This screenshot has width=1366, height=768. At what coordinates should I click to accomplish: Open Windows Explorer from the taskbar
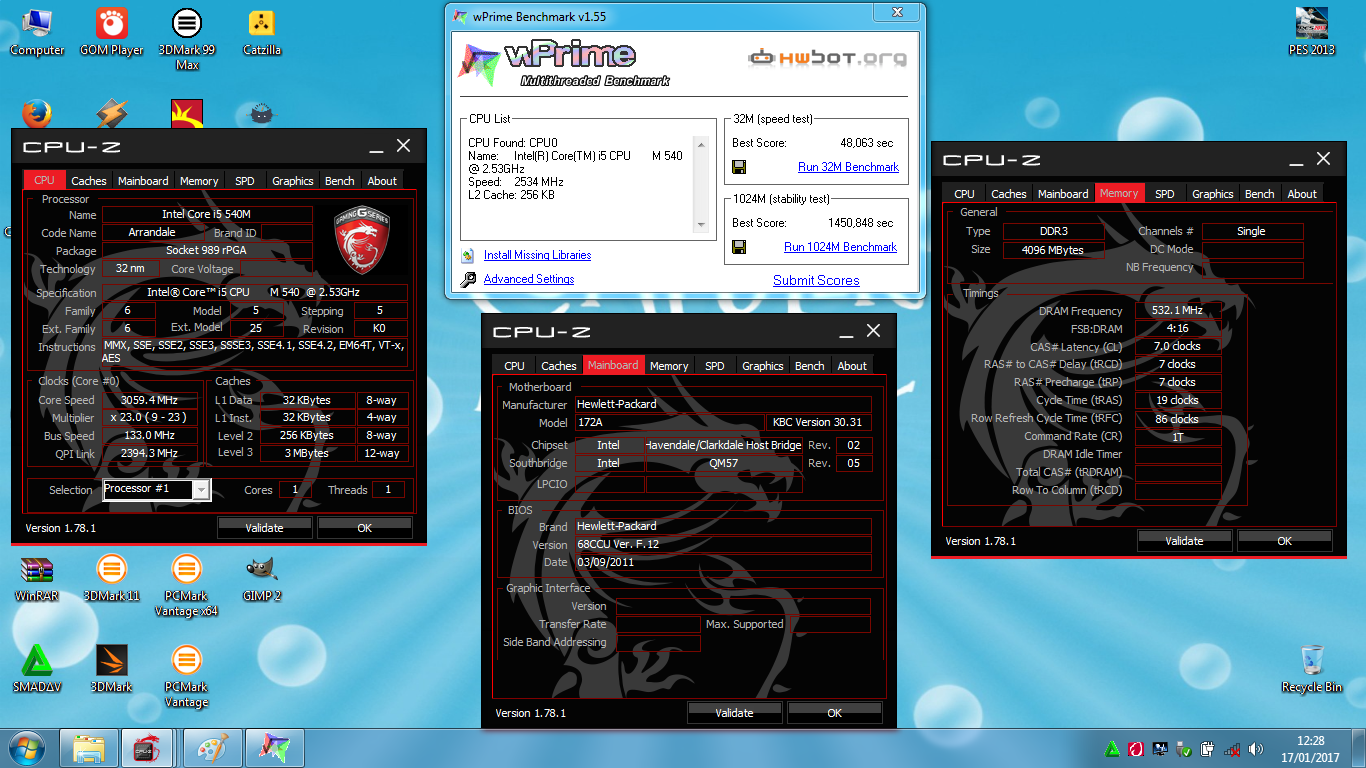(x=90, y=748)
